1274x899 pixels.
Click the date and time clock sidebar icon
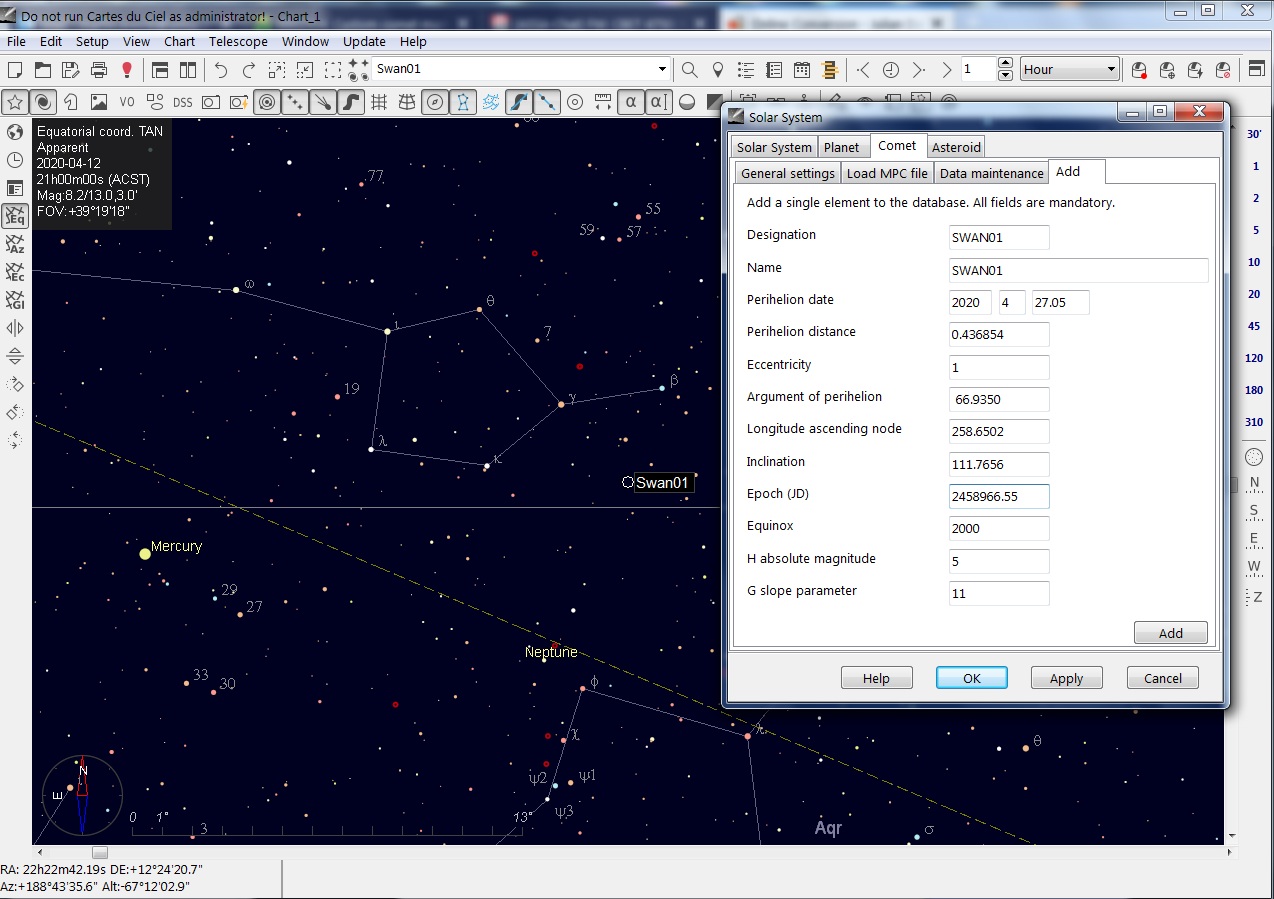tap(15, 160)
